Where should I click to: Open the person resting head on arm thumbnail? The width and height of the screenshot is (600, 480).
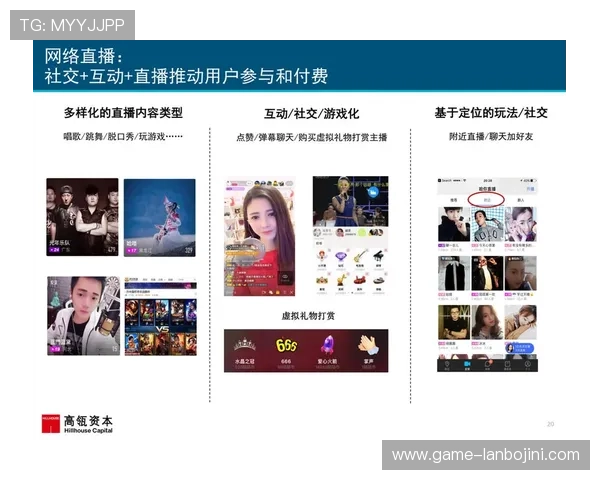520,322
